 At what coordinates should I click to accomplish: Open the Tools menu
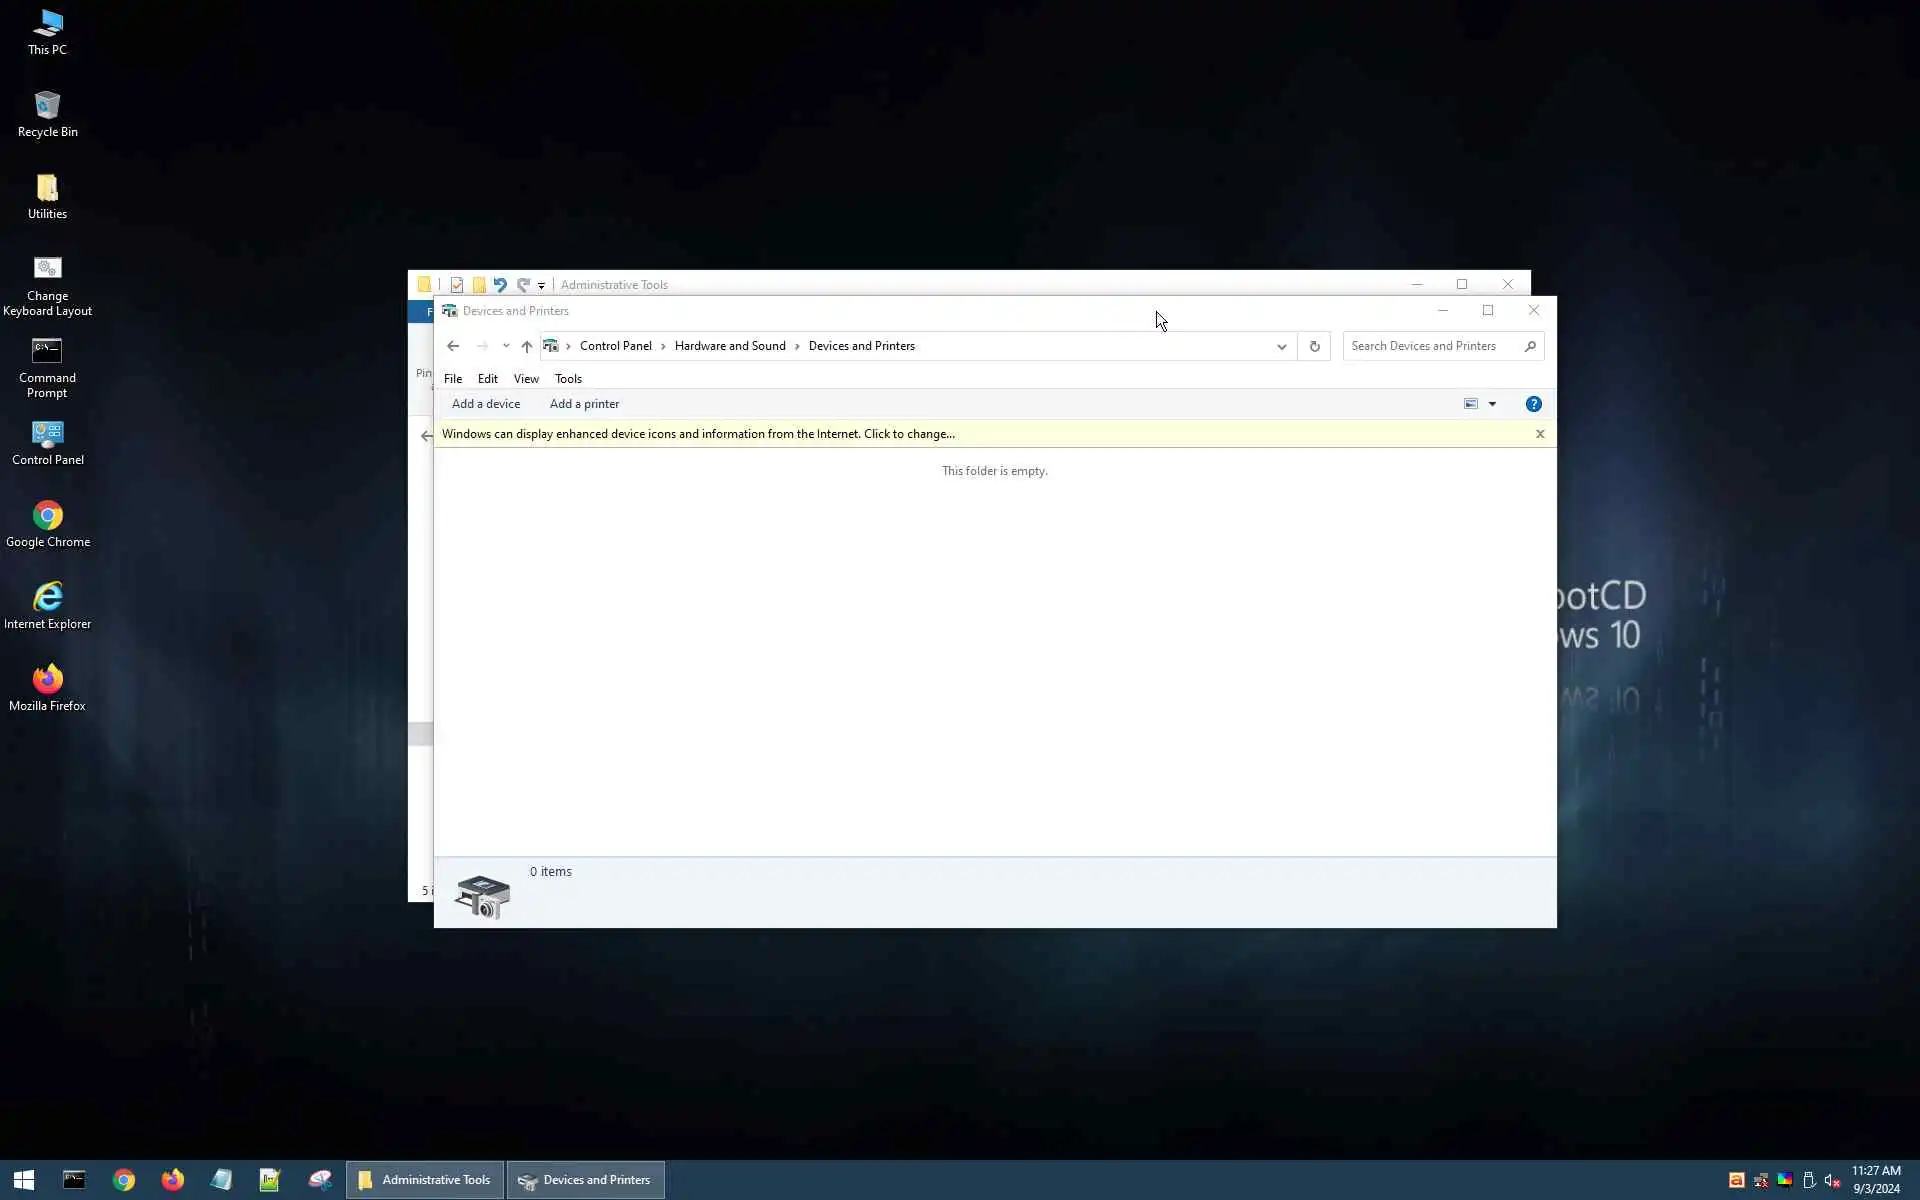(x=568, y=379)
